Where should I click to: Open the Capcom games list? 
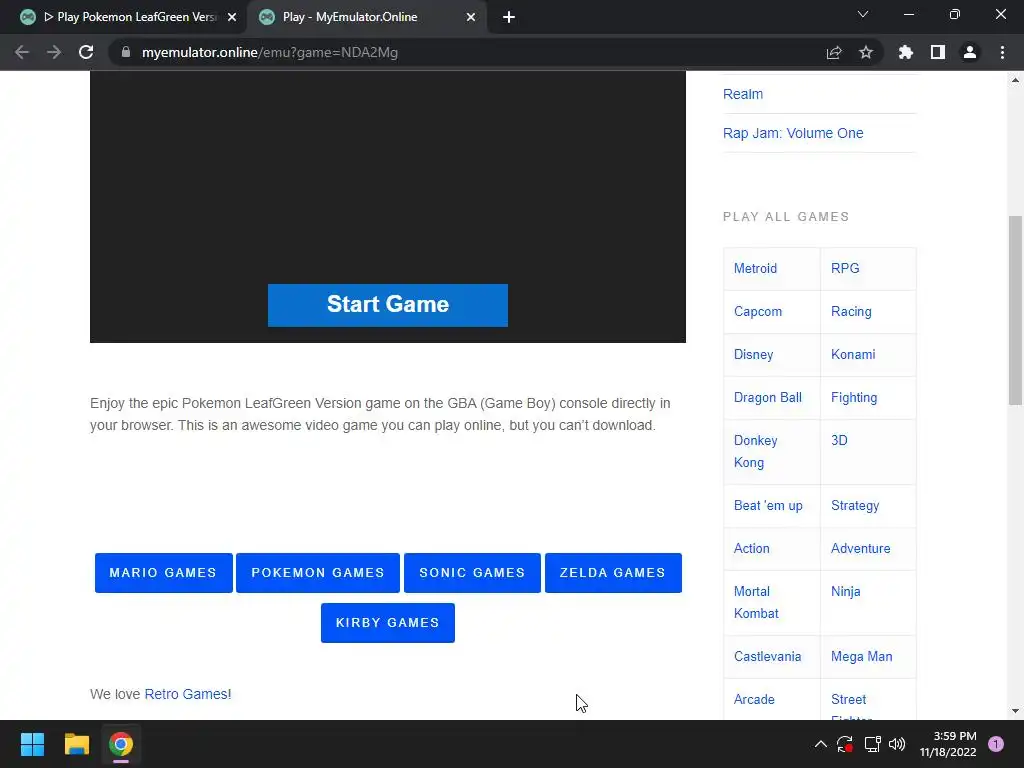click(758, 312)
